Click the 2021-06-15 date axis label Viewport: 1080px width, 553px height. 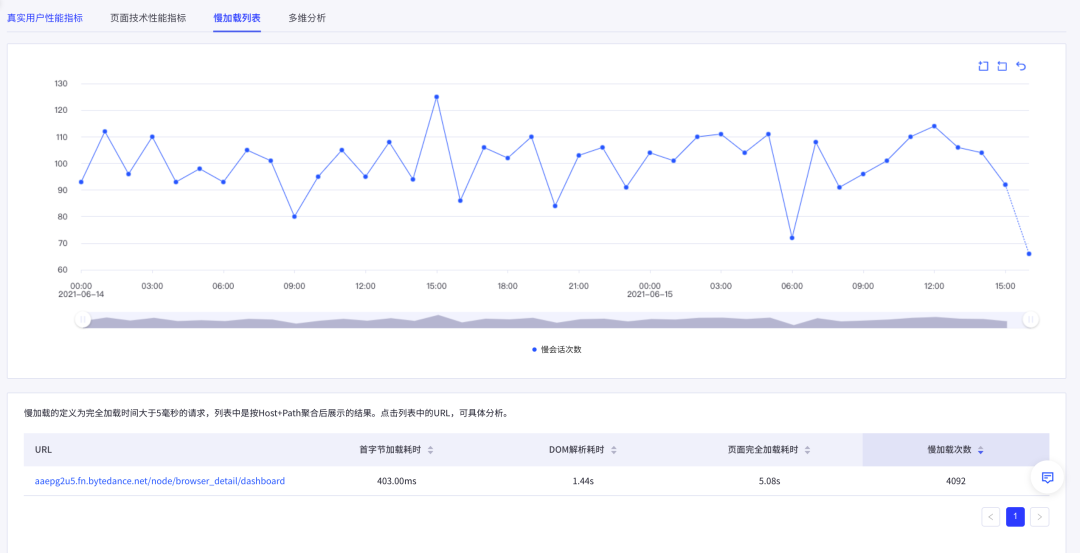click(x=650, y=293)
